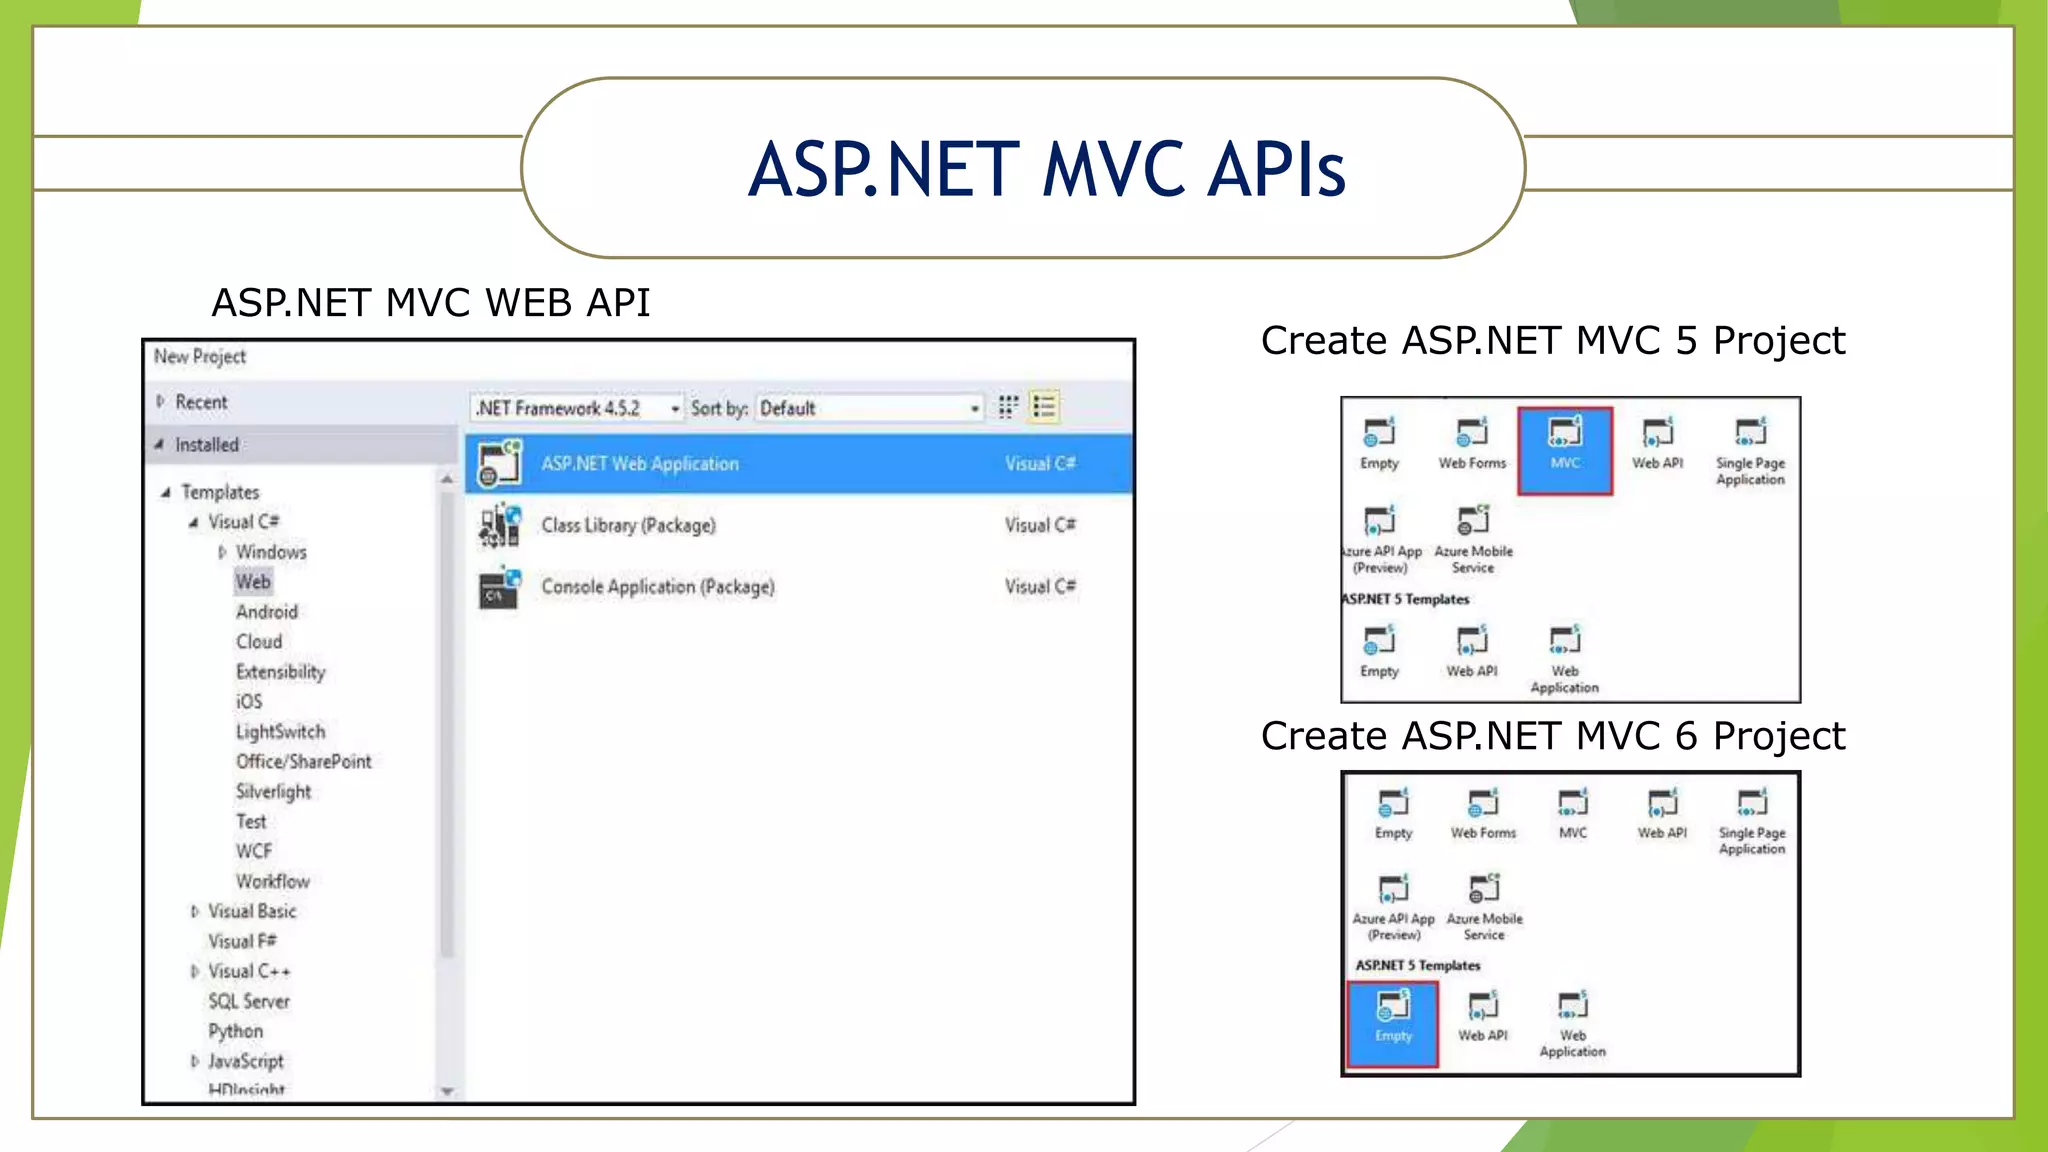This screenshot has height=1152, width=2048.
Task: Select the ASP.NET Web Application template
Action: (799, 463)
